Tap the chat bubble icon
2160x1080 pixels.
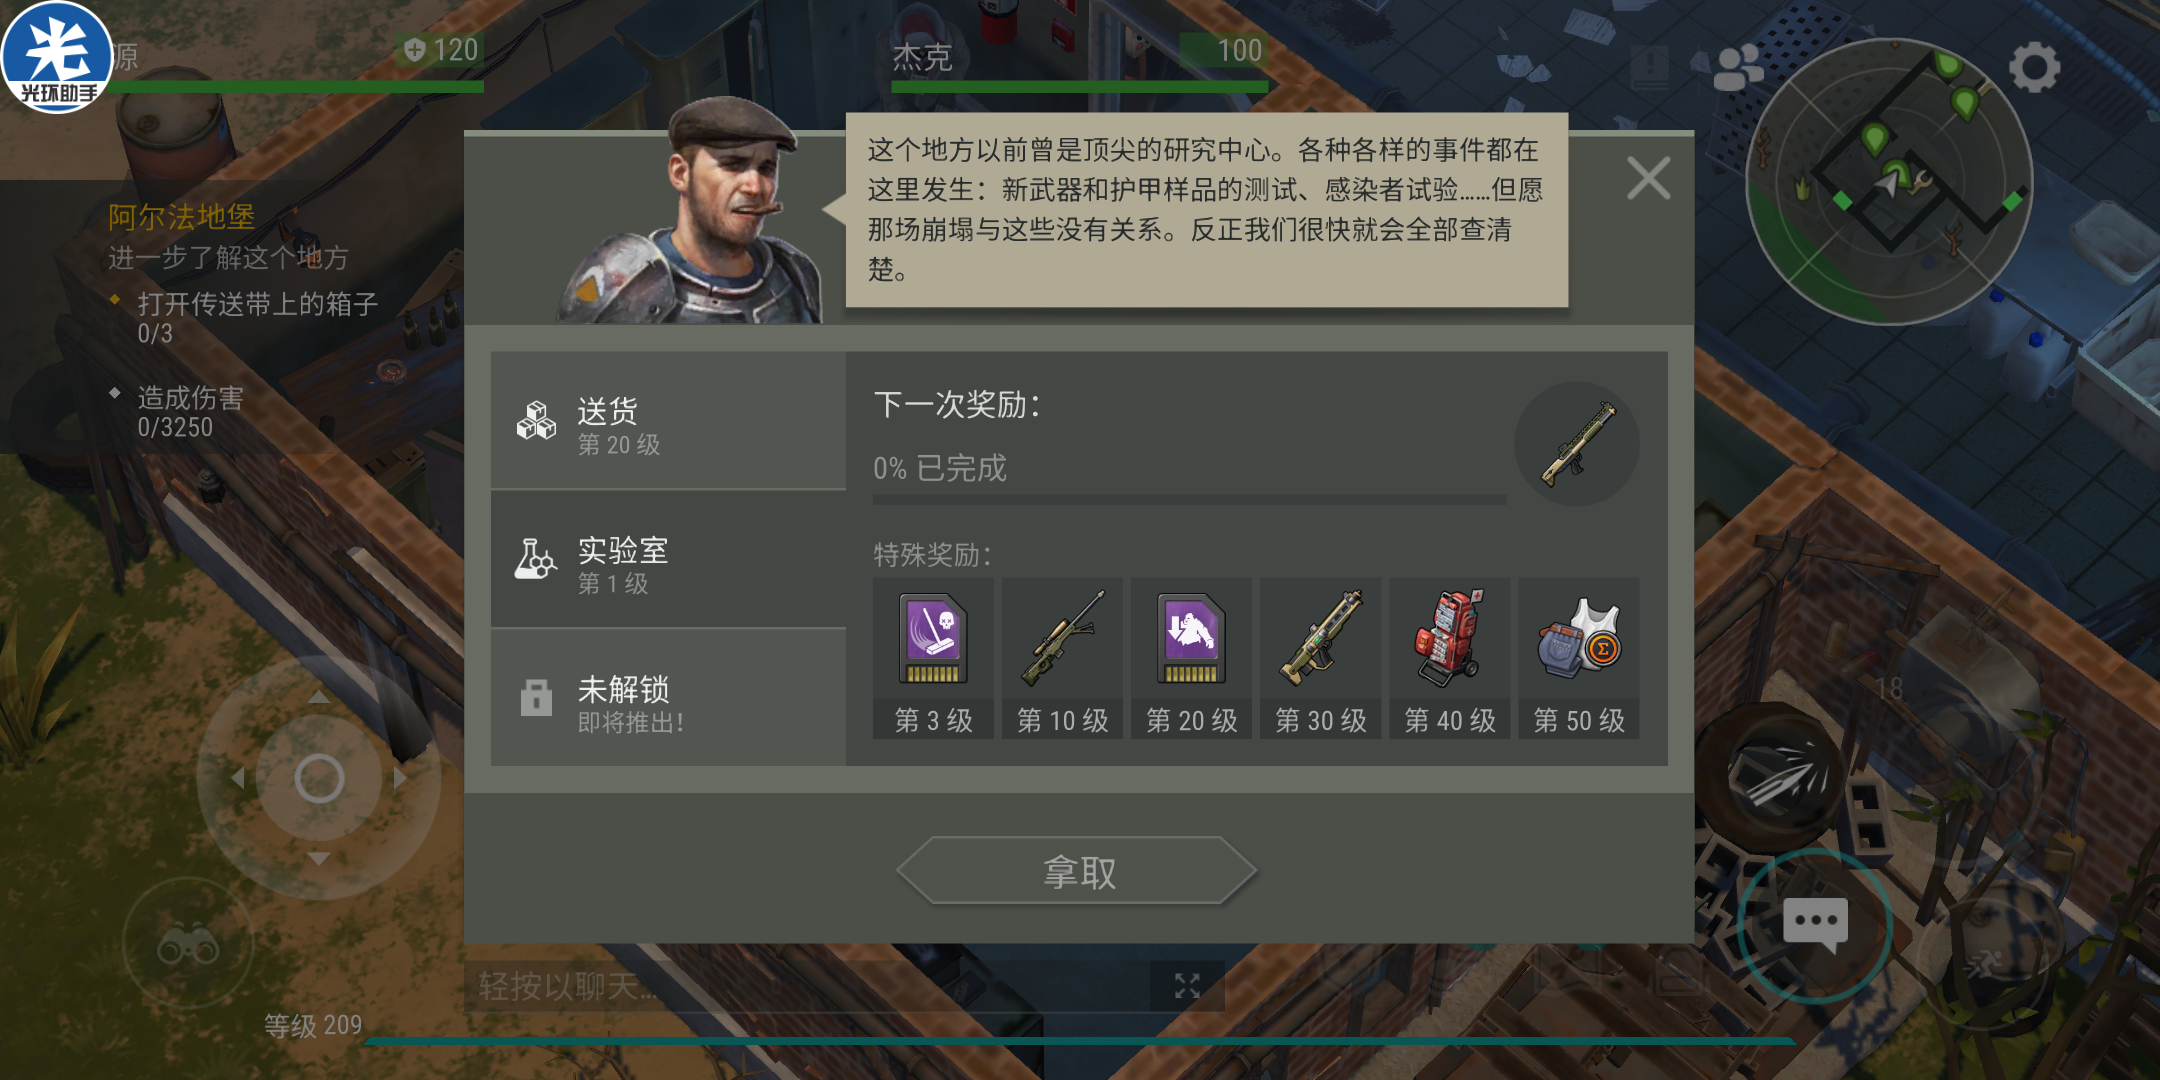[x=1815, y=925]
